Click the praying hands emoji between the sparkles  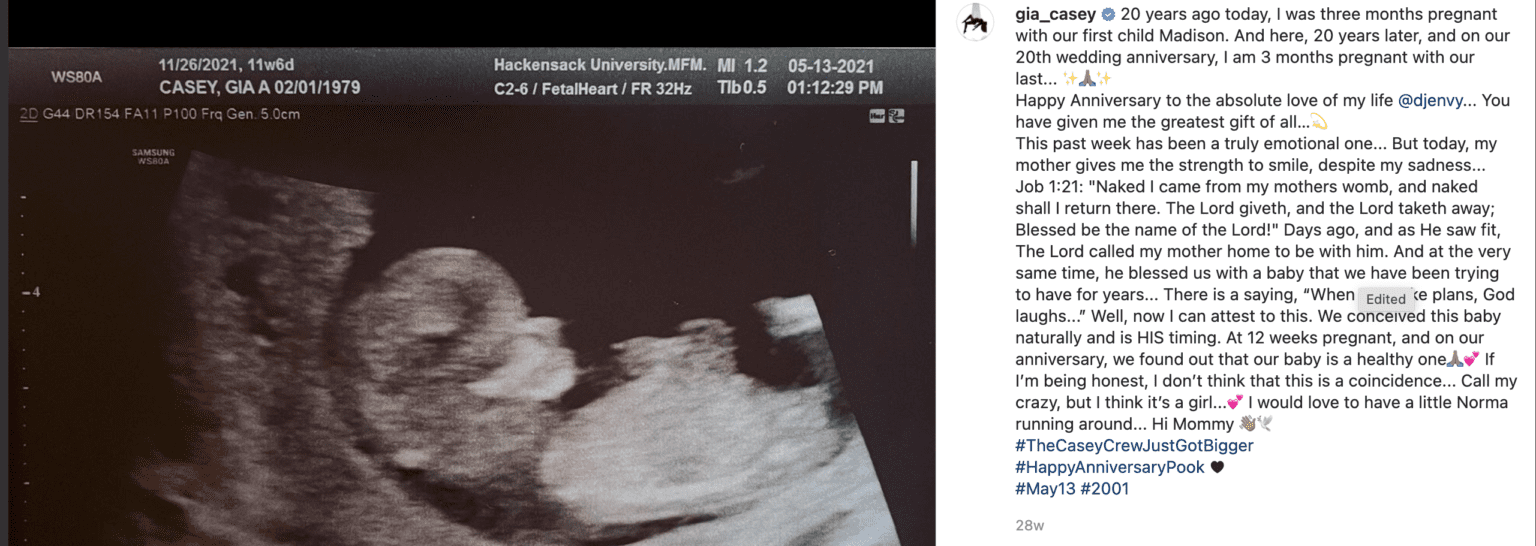tap(1088, 79)
